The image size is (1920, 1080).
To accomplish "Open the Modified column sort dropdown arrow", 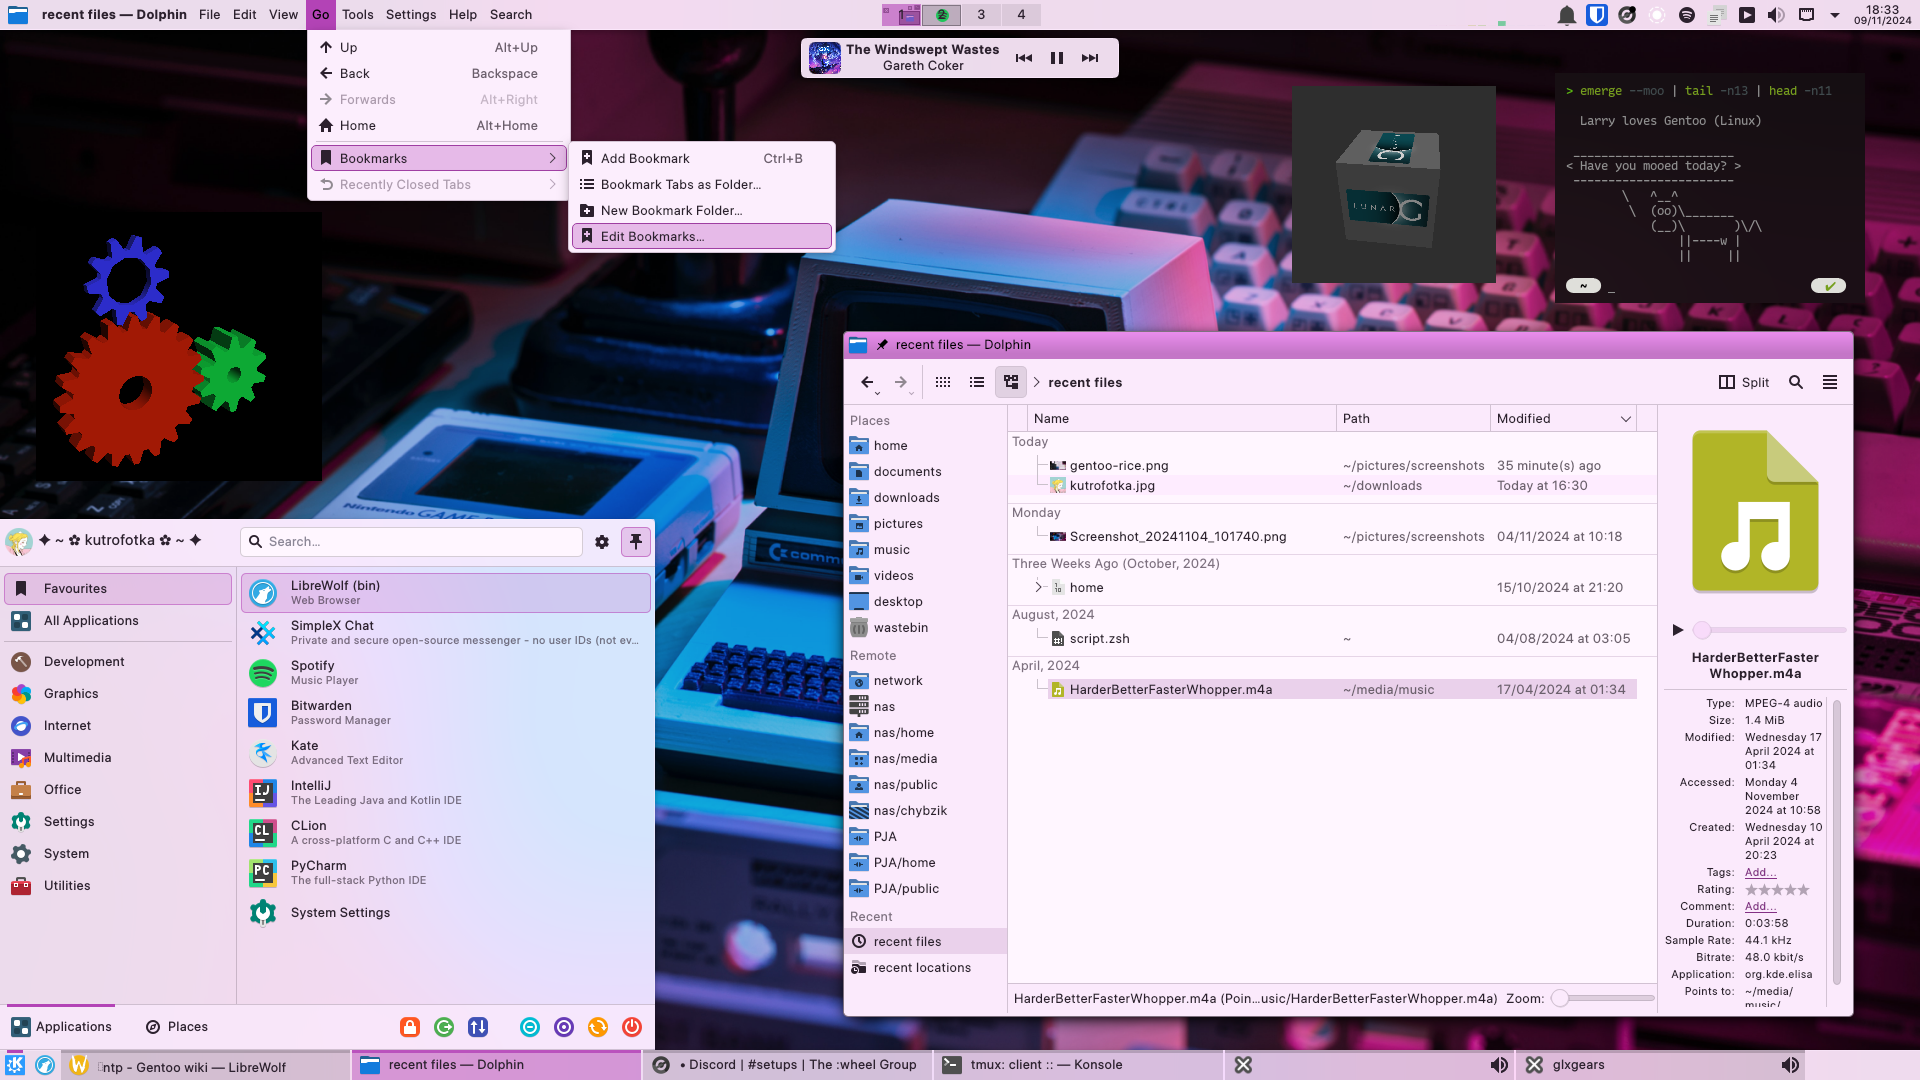I will [1626, 419].
